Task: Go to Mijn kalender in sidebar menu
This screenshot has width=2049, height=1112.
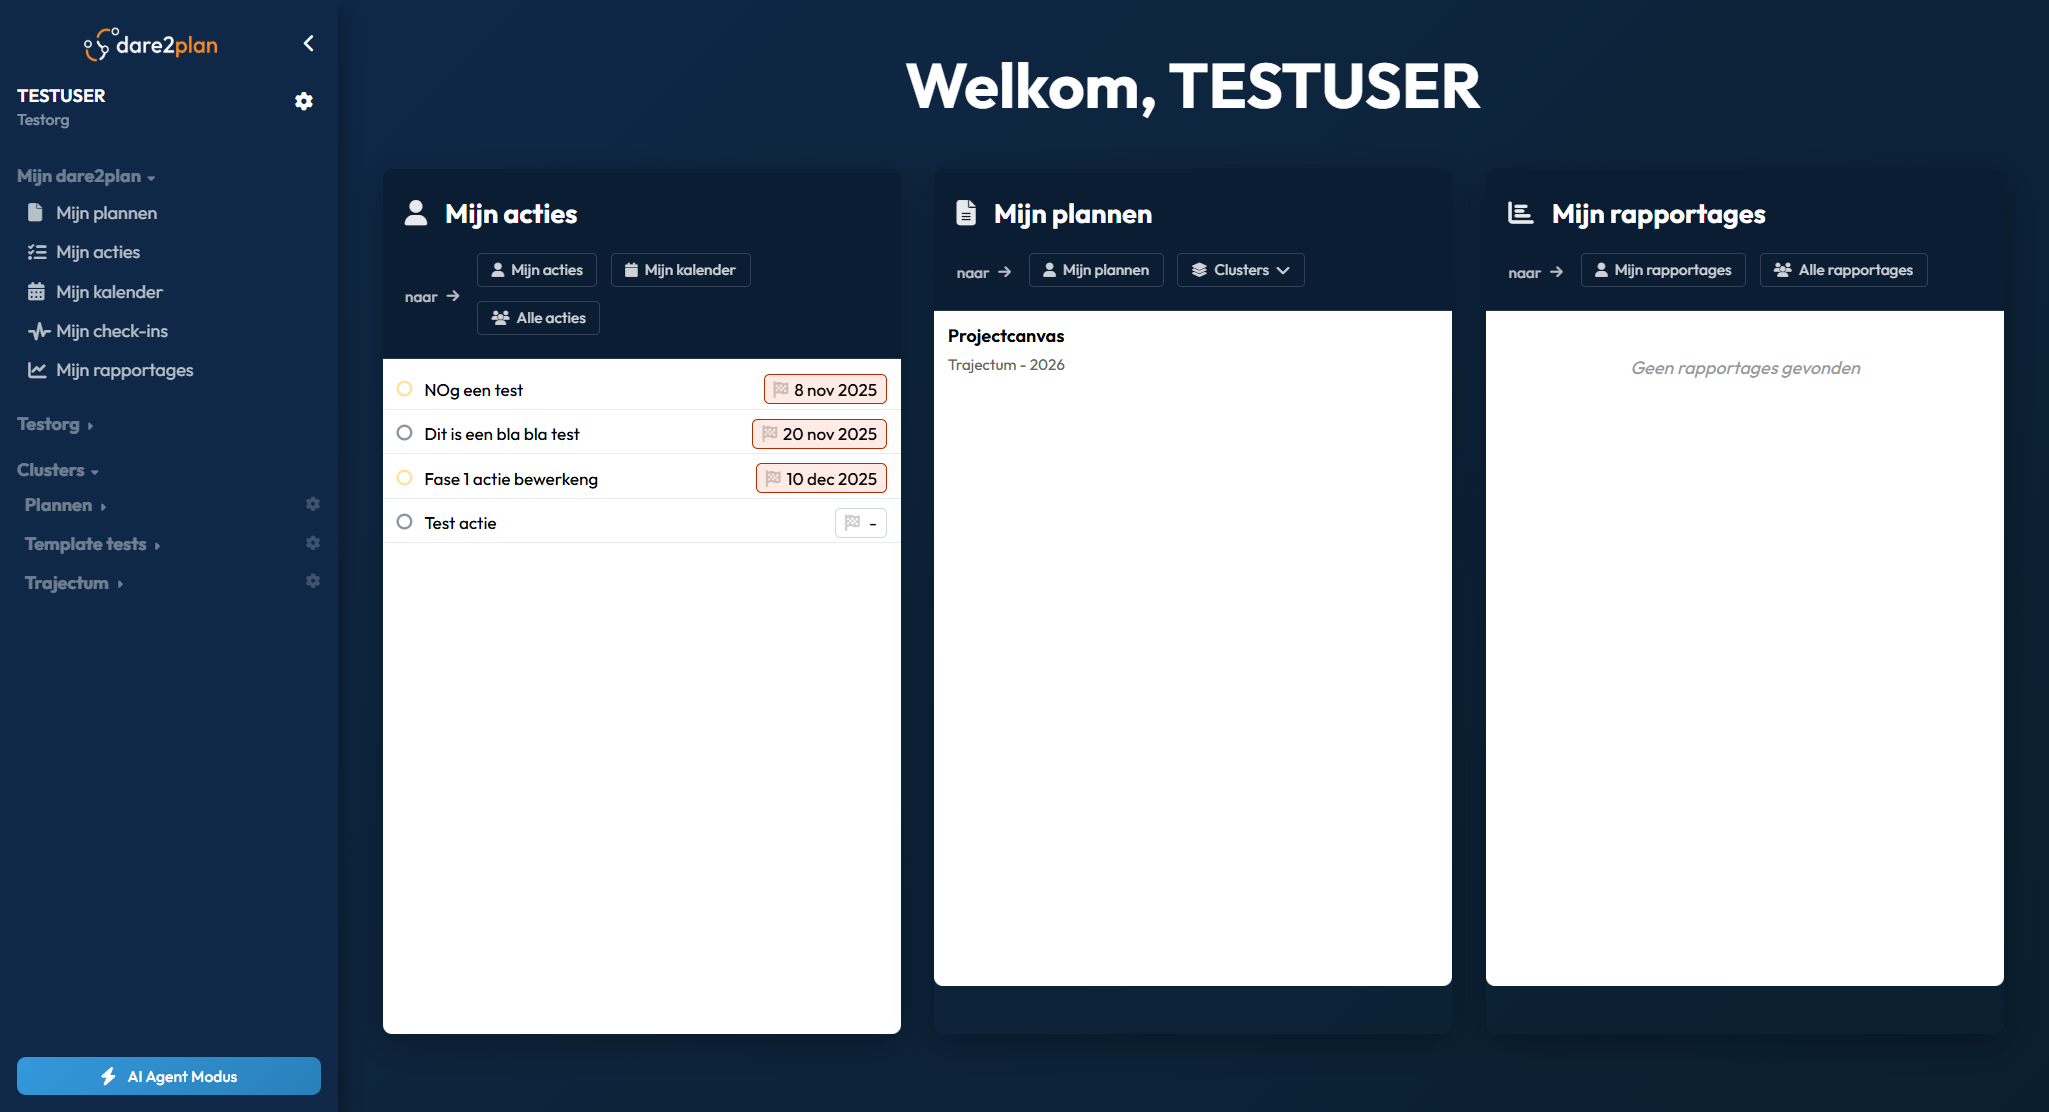Action: coord(108,292)
